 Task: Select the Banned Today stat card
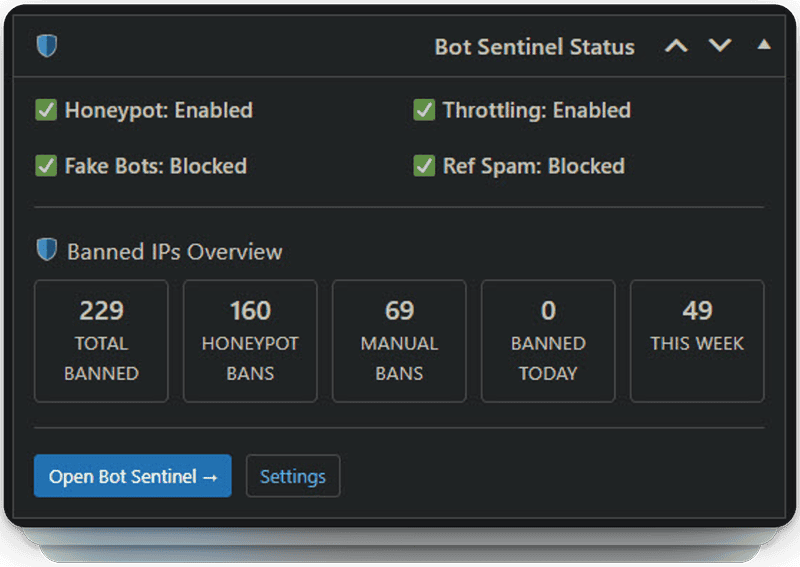tap(548, 341)
